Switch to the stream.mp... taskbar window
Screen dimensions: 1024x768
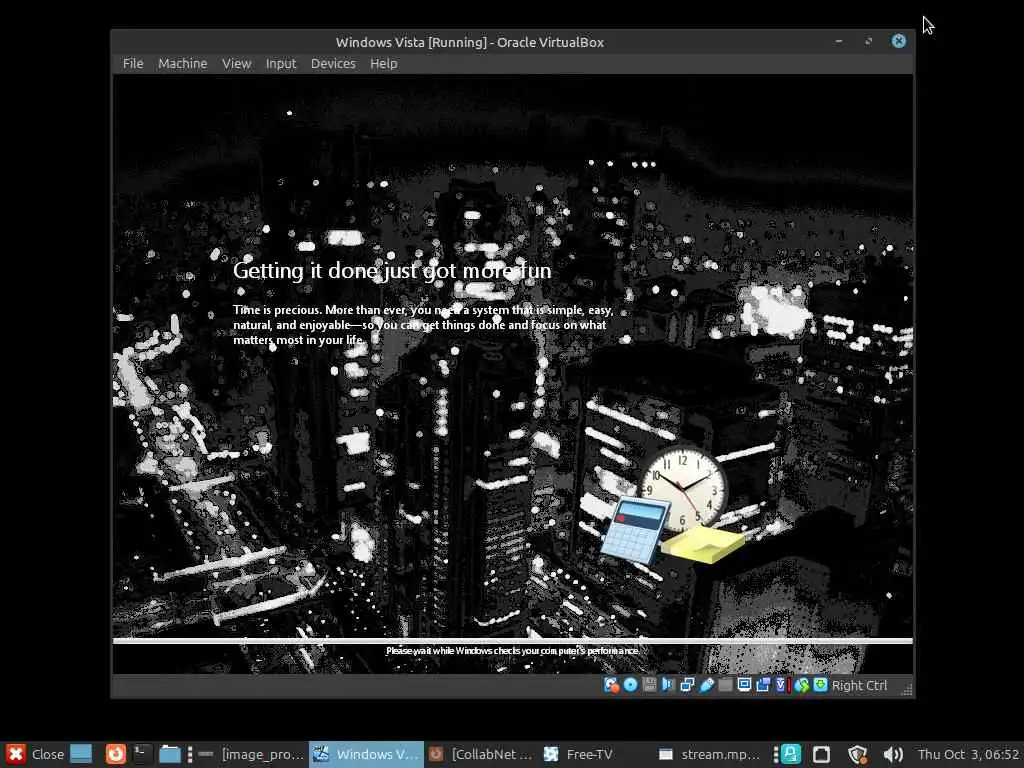[710, 754]
